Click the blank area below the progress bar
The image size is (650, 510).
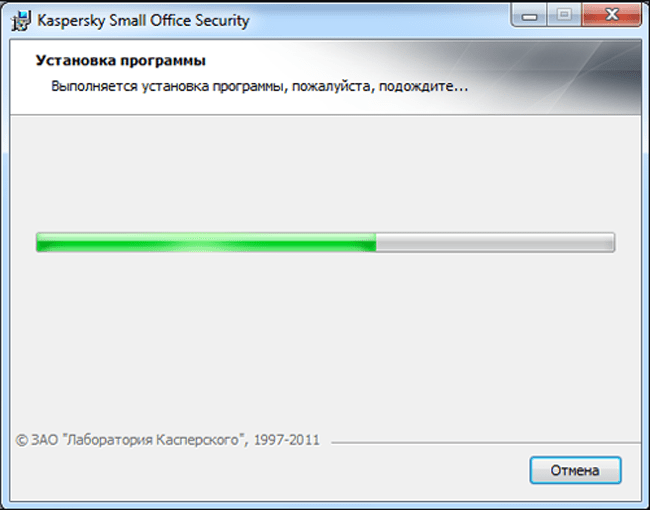click(x=325, y=340)
